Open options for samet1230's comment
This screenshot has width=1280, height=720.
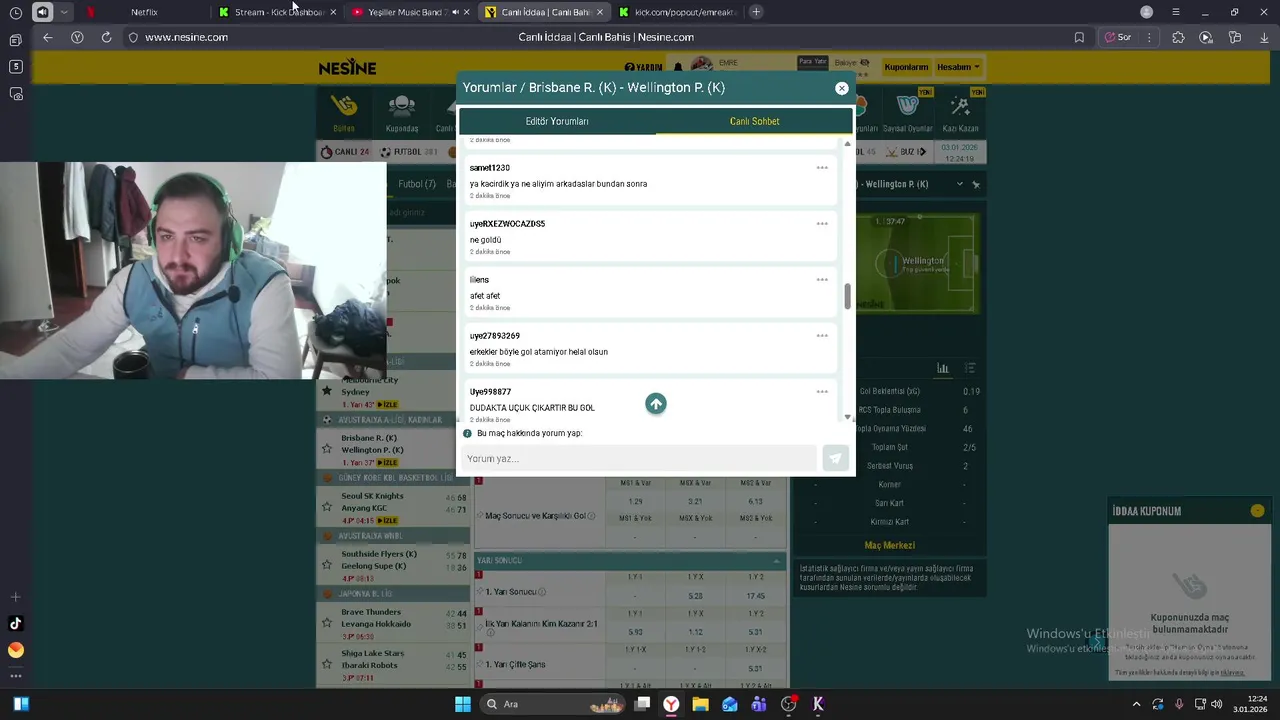(822, 168)
